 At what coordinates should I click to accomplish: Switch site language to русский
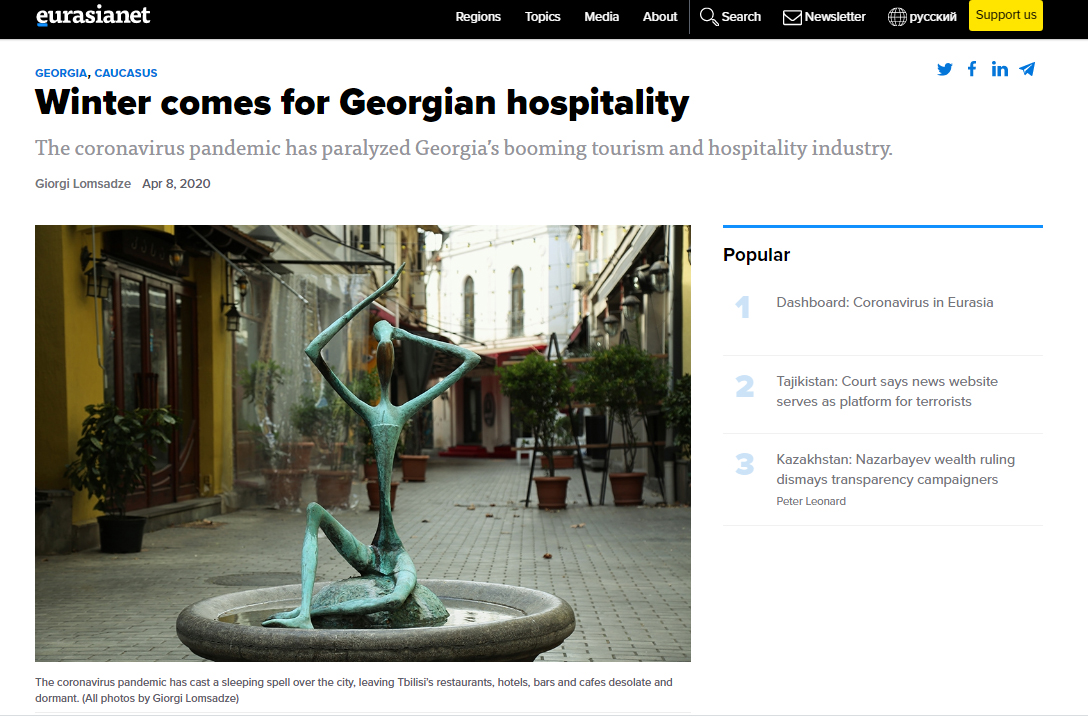933,17
